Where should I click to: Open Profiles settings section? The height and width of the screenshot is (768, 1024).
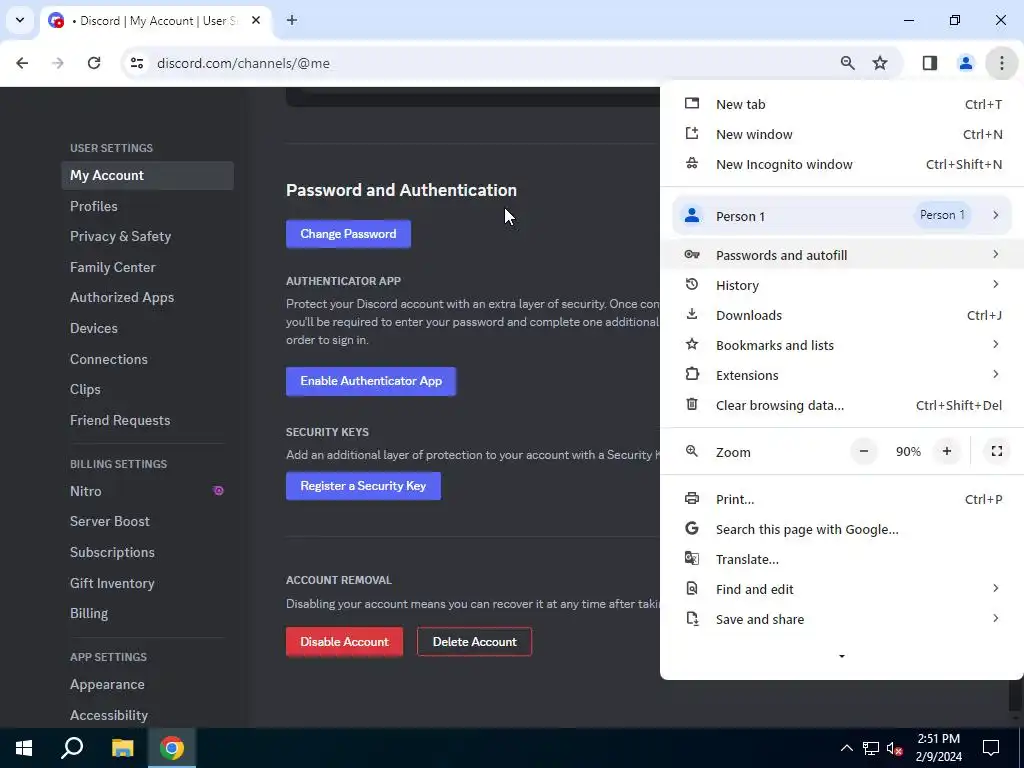(x=148, y=206)
